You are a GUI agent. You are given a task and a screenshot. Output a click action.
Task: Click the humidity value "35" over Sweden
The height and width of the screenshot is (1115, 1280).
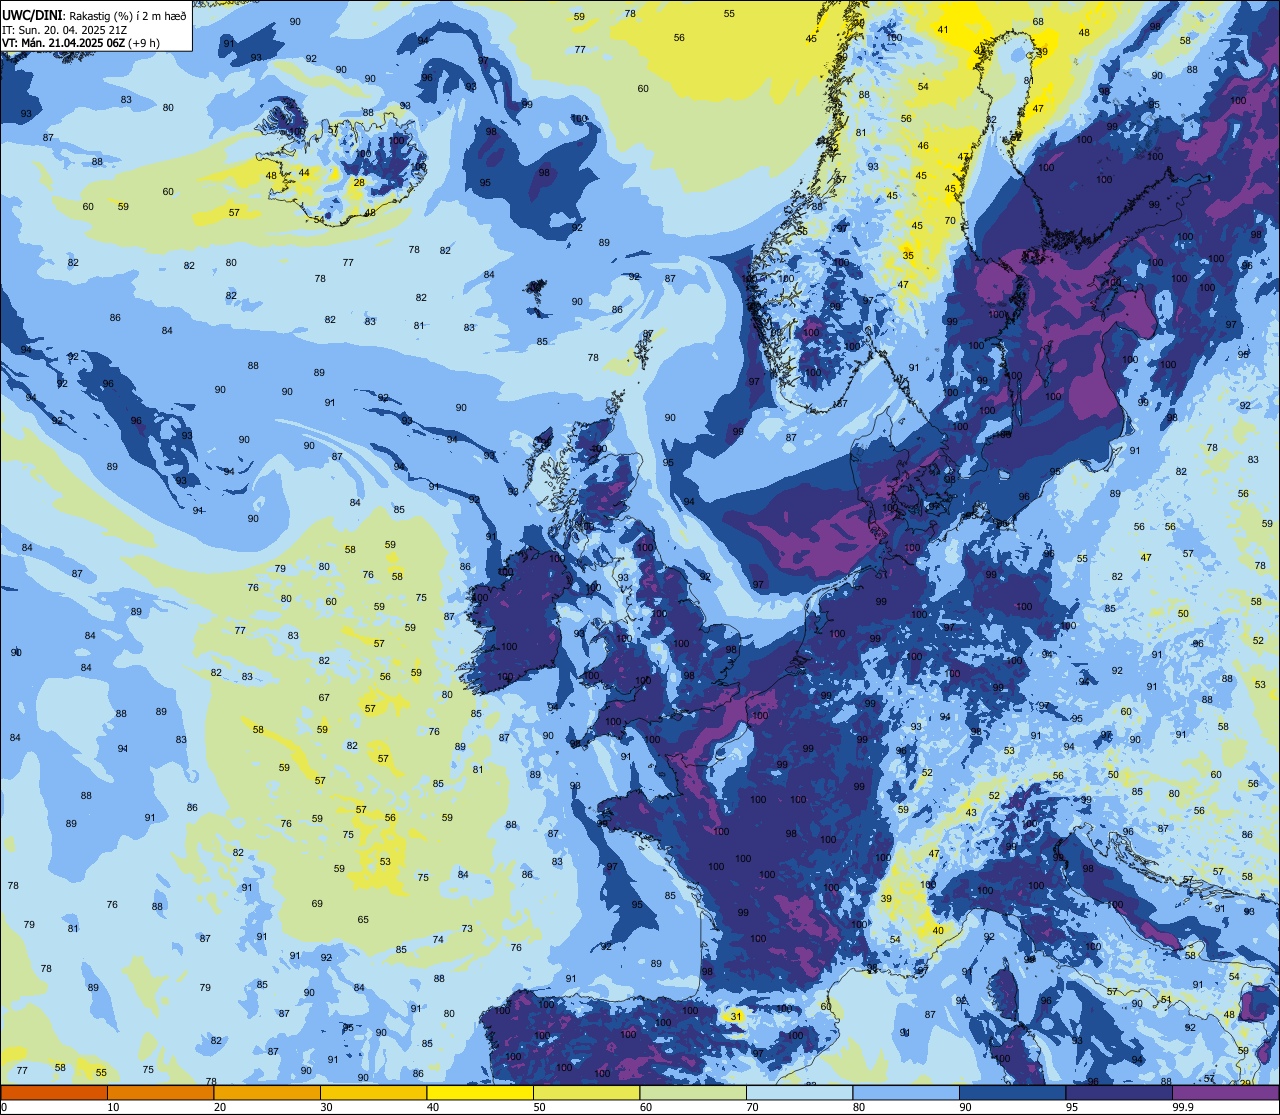(x=908, y=255)
